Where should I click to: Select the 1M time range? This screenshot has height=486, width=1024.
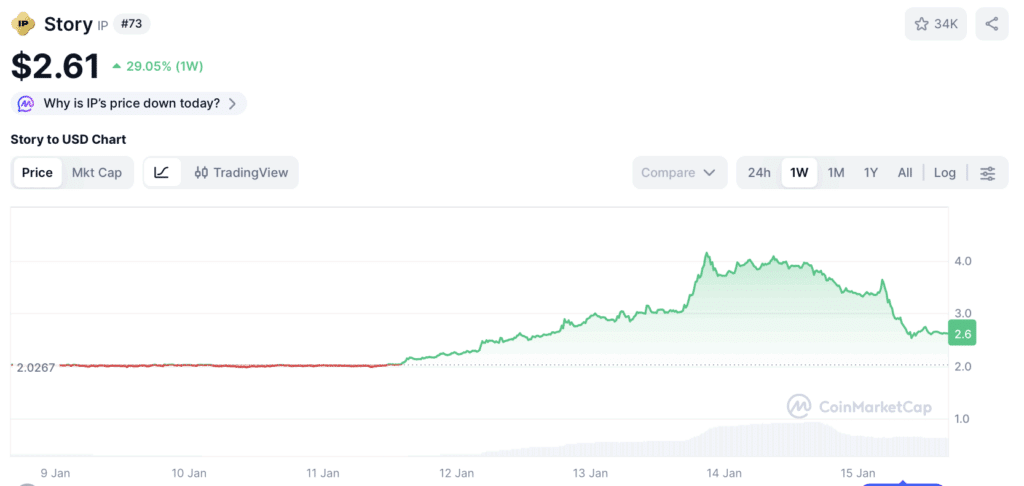coord(836,173)
